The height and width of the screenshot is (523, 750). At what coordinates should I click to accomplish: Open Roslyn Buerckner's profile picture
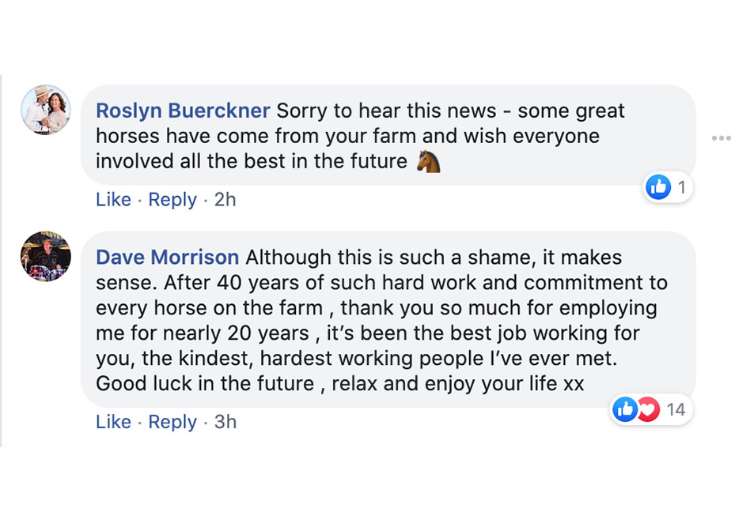(x=46, y=110)
